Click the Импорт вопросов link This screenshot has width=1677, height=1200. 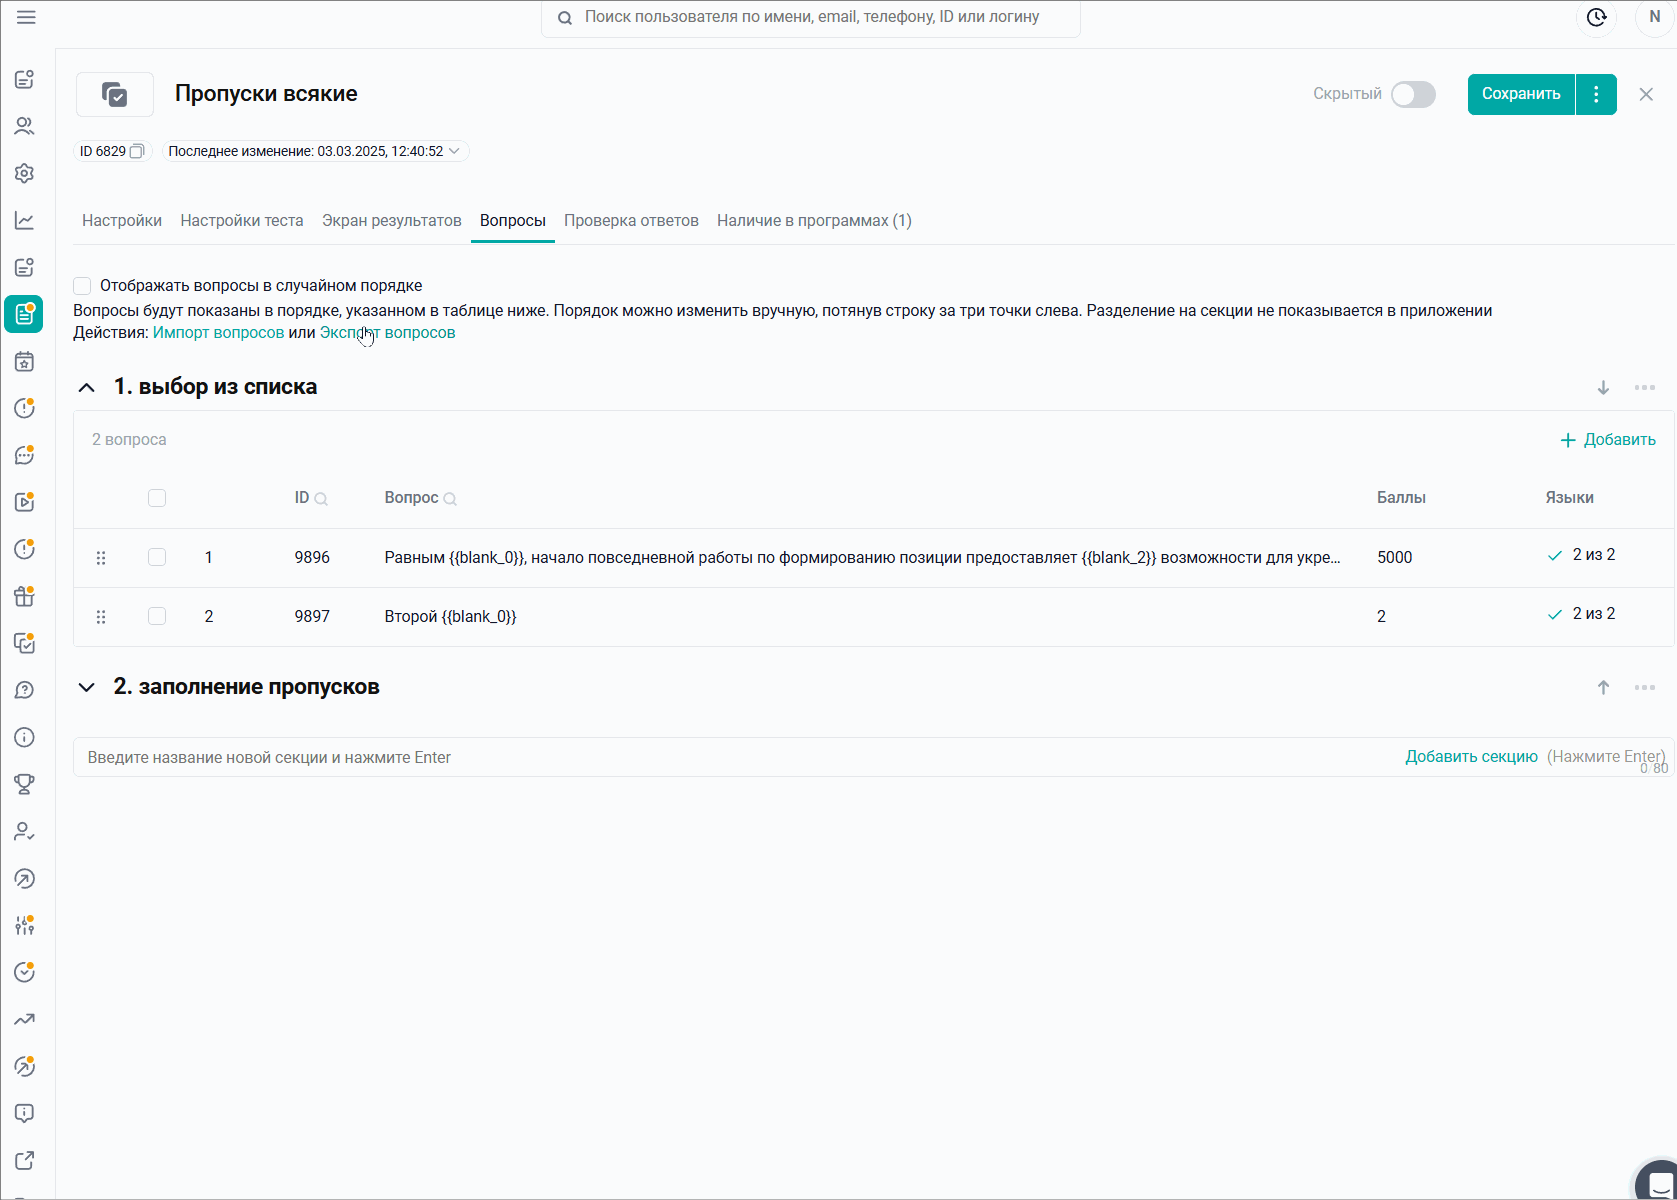pyautogui.click(x=218, y=333)
